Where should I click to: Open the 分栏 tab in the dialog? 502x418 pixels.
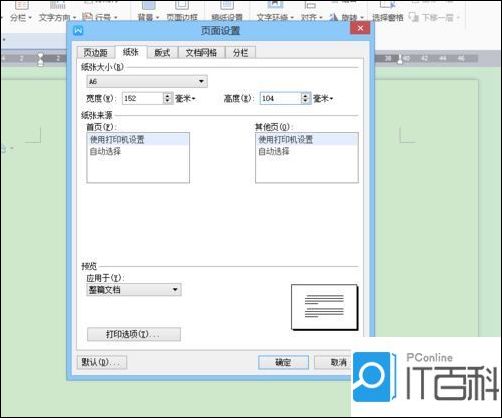coord(241,52)
